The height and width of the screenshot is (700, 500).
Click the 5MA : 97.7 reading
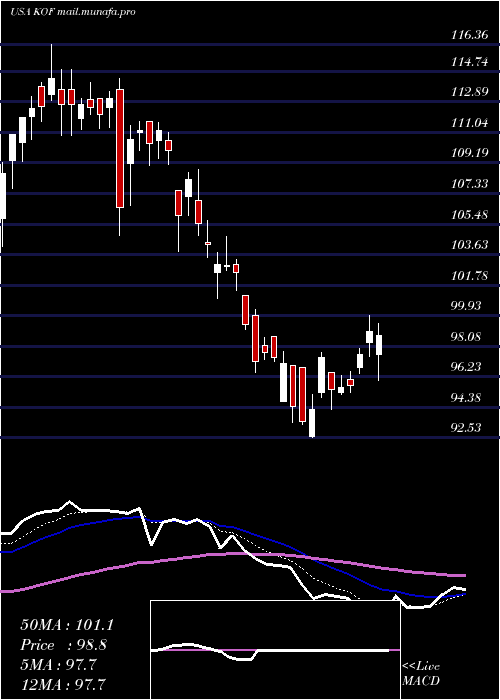coord(58,665)
